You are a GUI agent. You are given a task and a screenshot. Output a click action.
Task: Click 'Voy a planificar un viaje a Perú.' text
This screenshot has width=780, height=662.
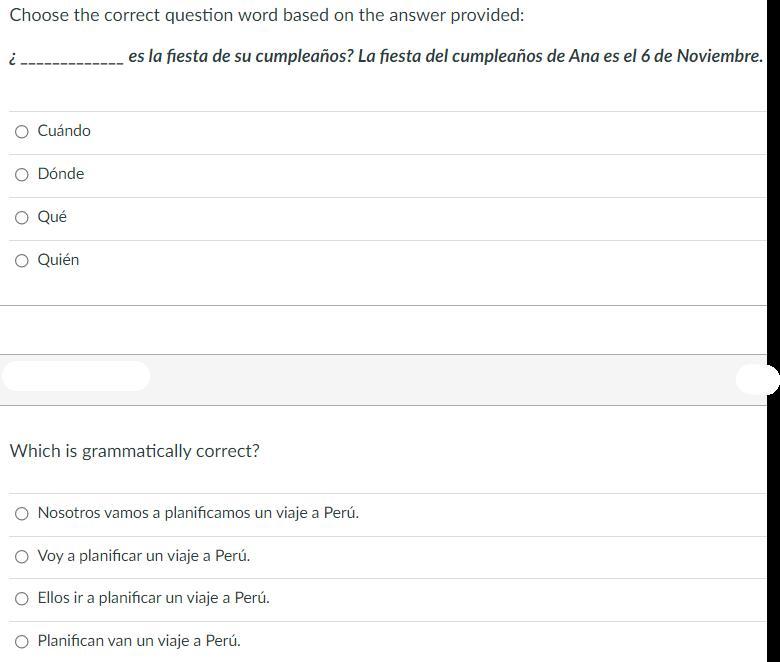pyautogui.click(x=144, y=556)
